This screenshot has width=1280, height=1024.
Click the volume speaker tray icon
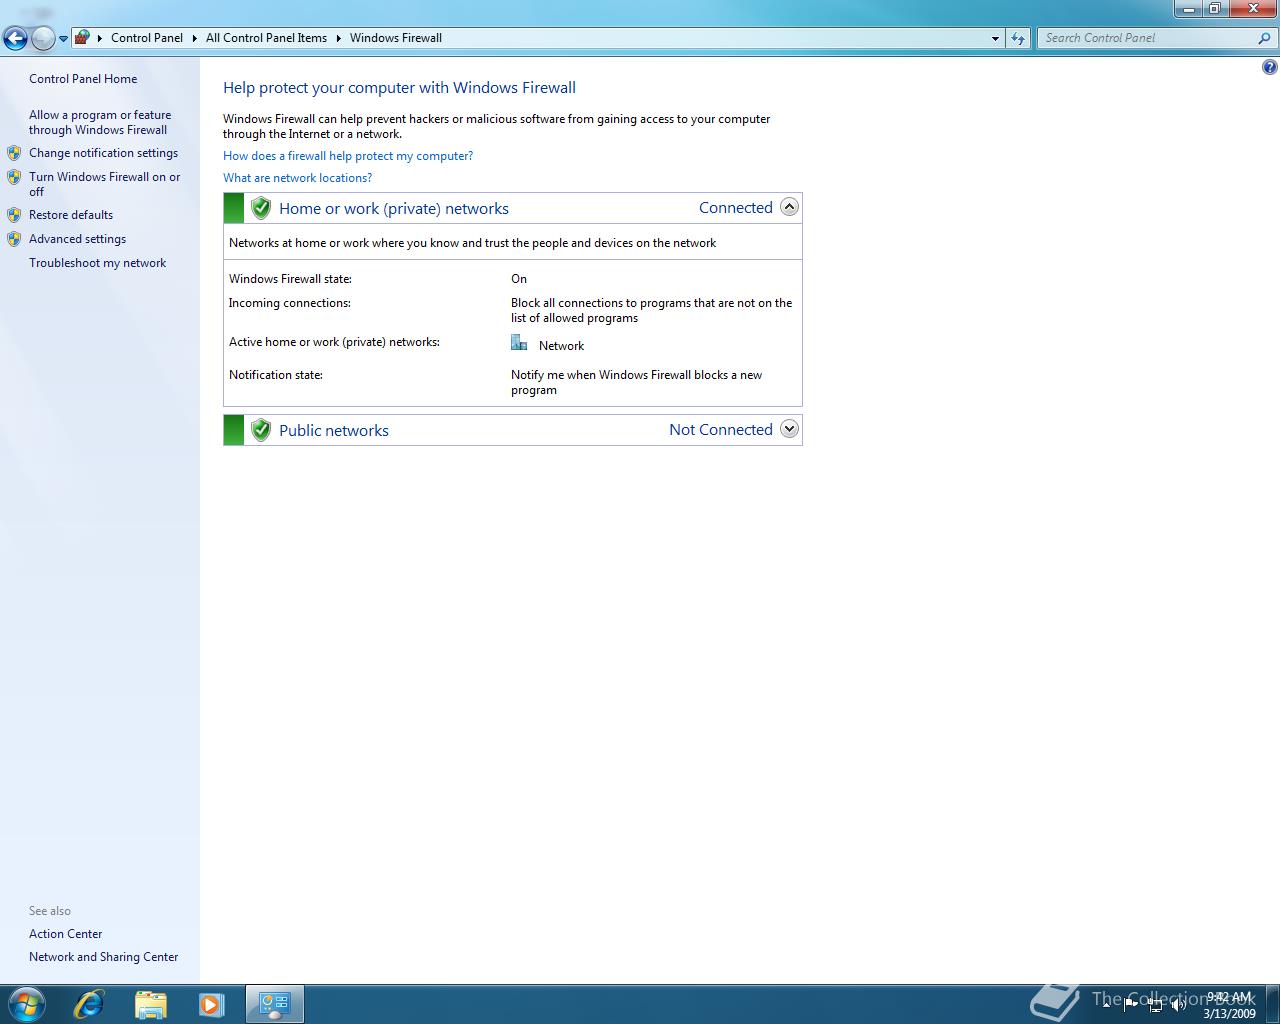coord(1179,1005)
